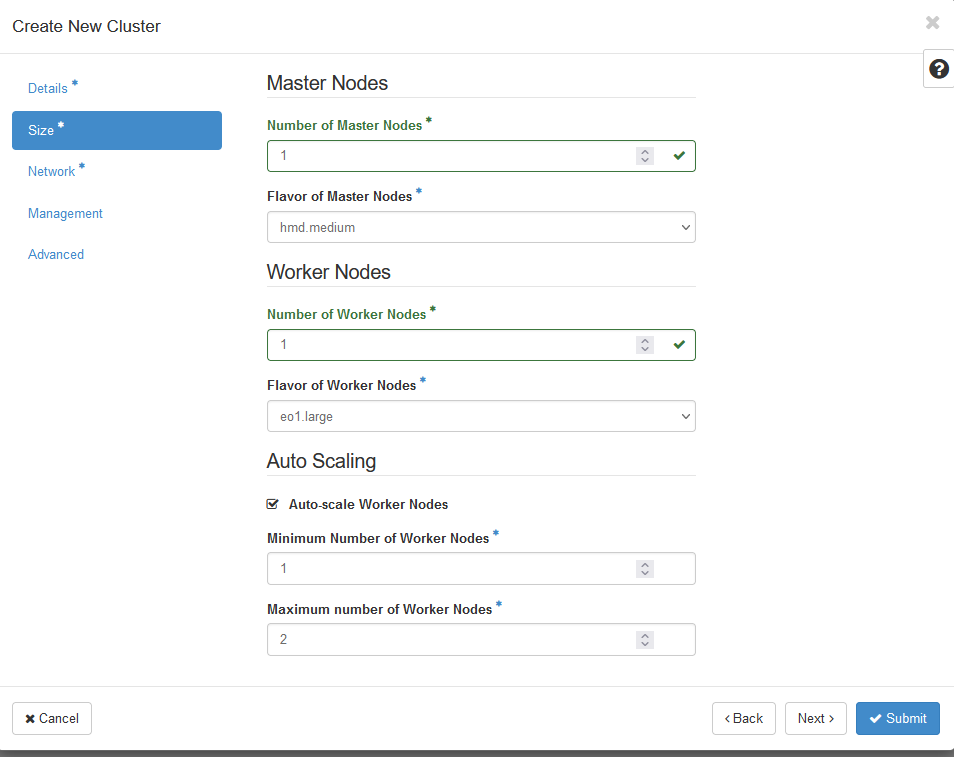The height and width of the screenshot is (757, 954).
Task: Raise Minimum Number of Worker Nodes via stepper
Action: tap(644, 564)
